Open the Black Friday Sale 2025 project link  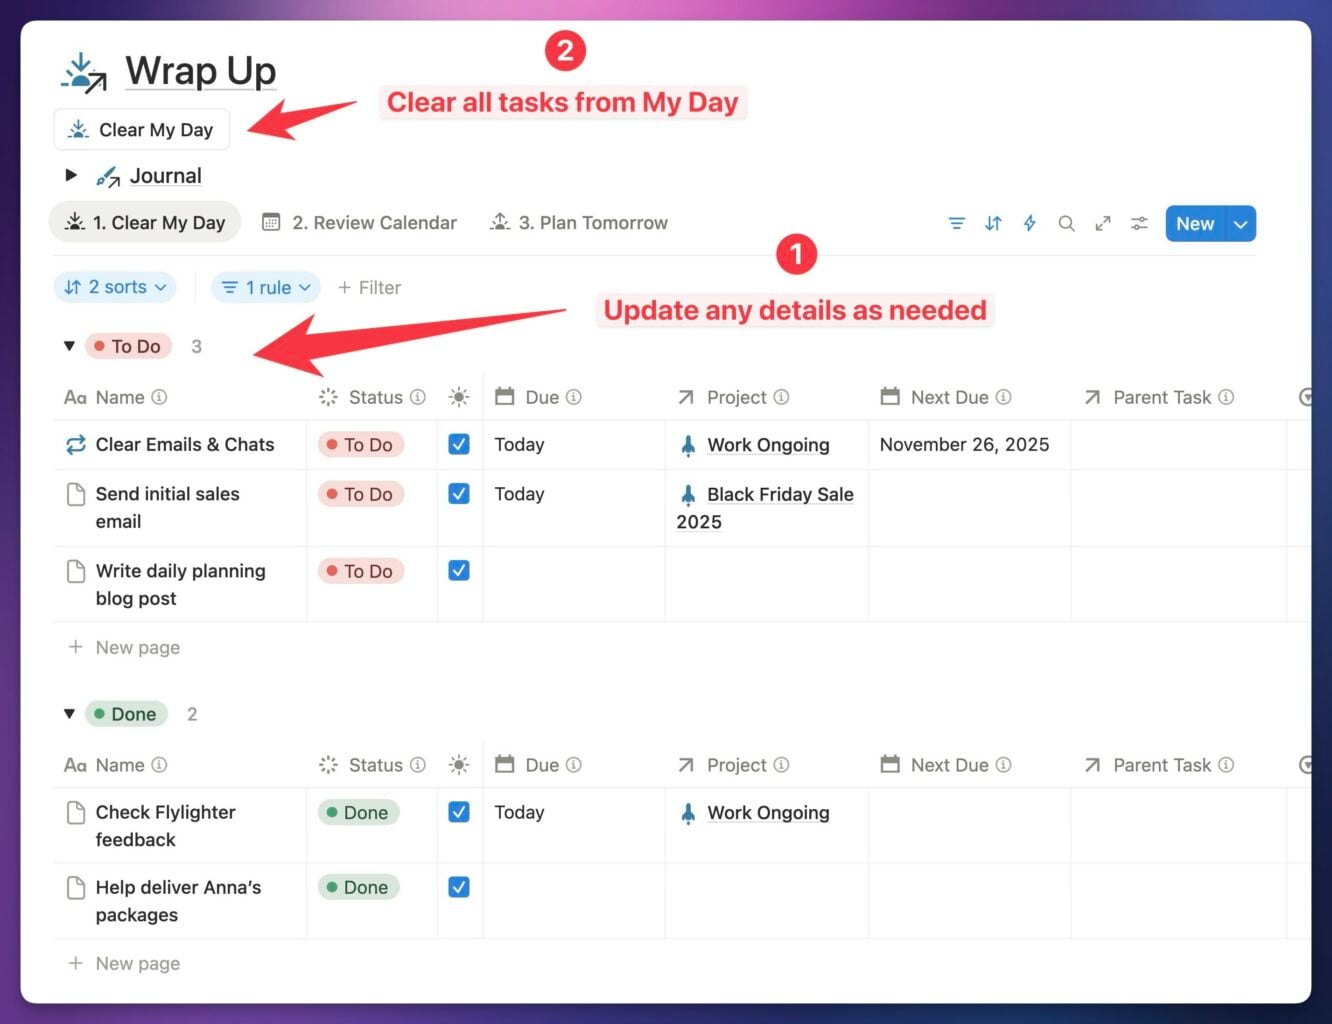pos(779,494)
